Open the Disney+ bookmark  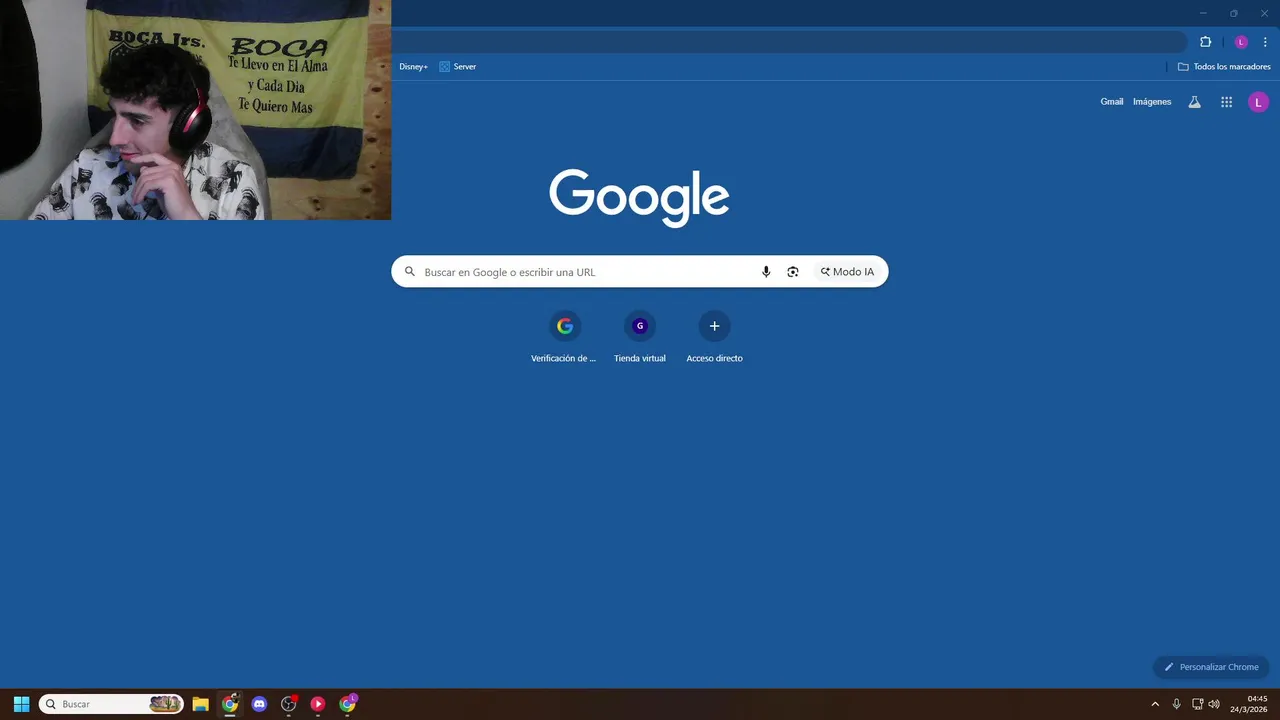[413, 67]
